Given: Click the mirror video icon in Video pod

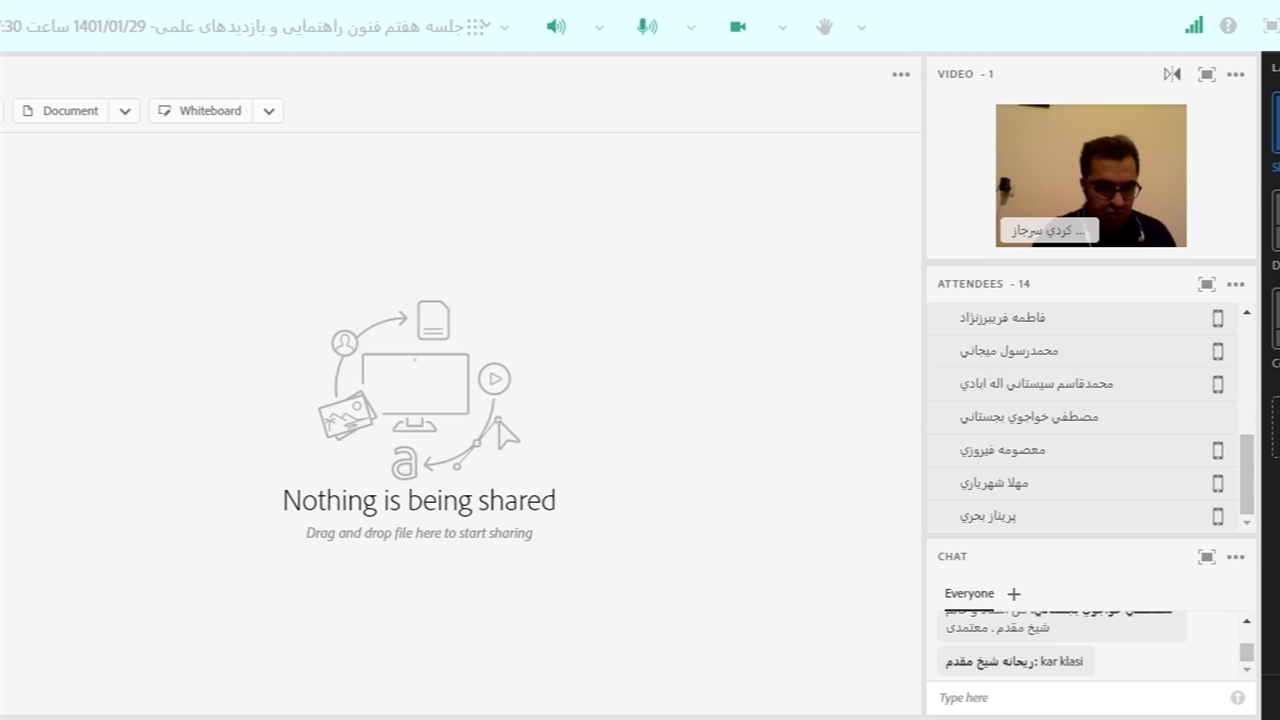Looking at the screenshot, I should 1172,74.
